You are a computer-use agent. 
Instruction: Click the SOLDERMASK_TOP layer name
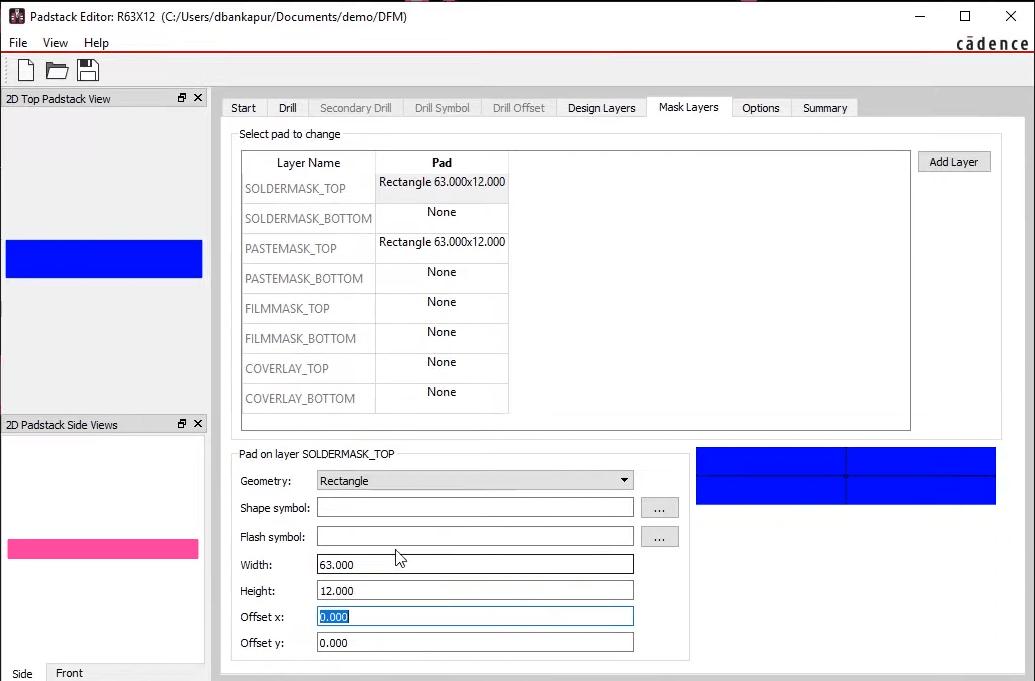pos(295,189)
